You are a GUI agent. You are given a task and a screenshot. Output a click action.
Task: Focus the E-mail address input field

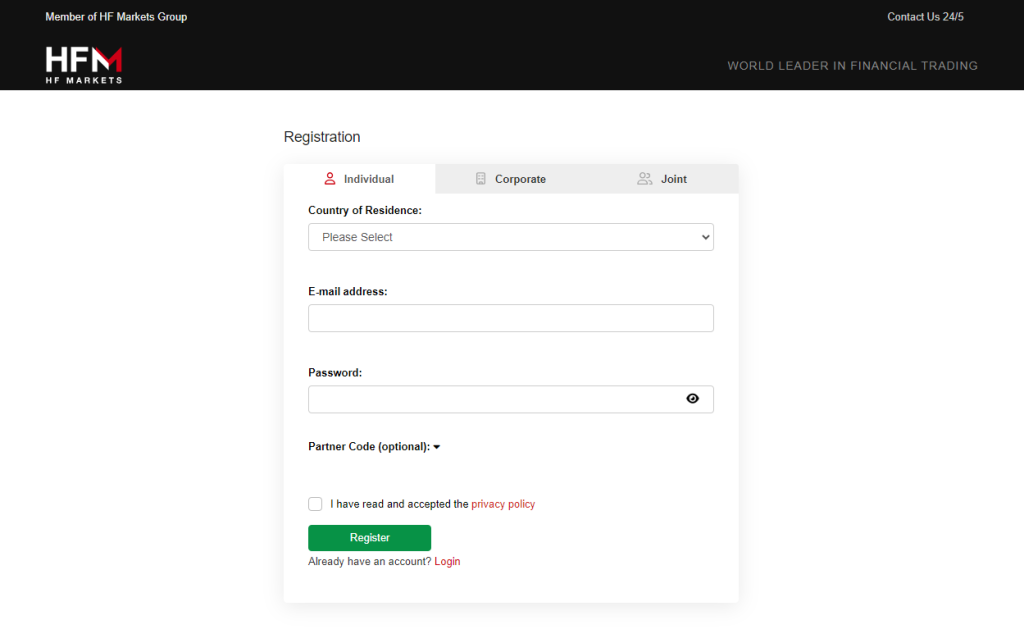tap(510, 318)
